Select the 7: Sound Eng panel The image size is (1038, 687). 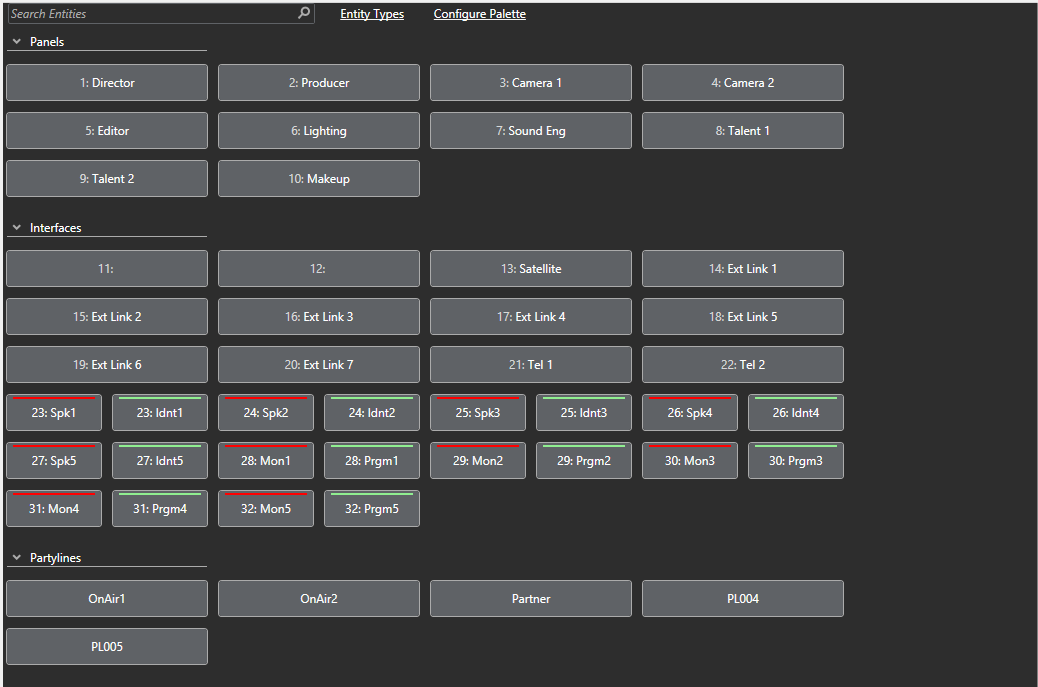[x=531, y=131]
